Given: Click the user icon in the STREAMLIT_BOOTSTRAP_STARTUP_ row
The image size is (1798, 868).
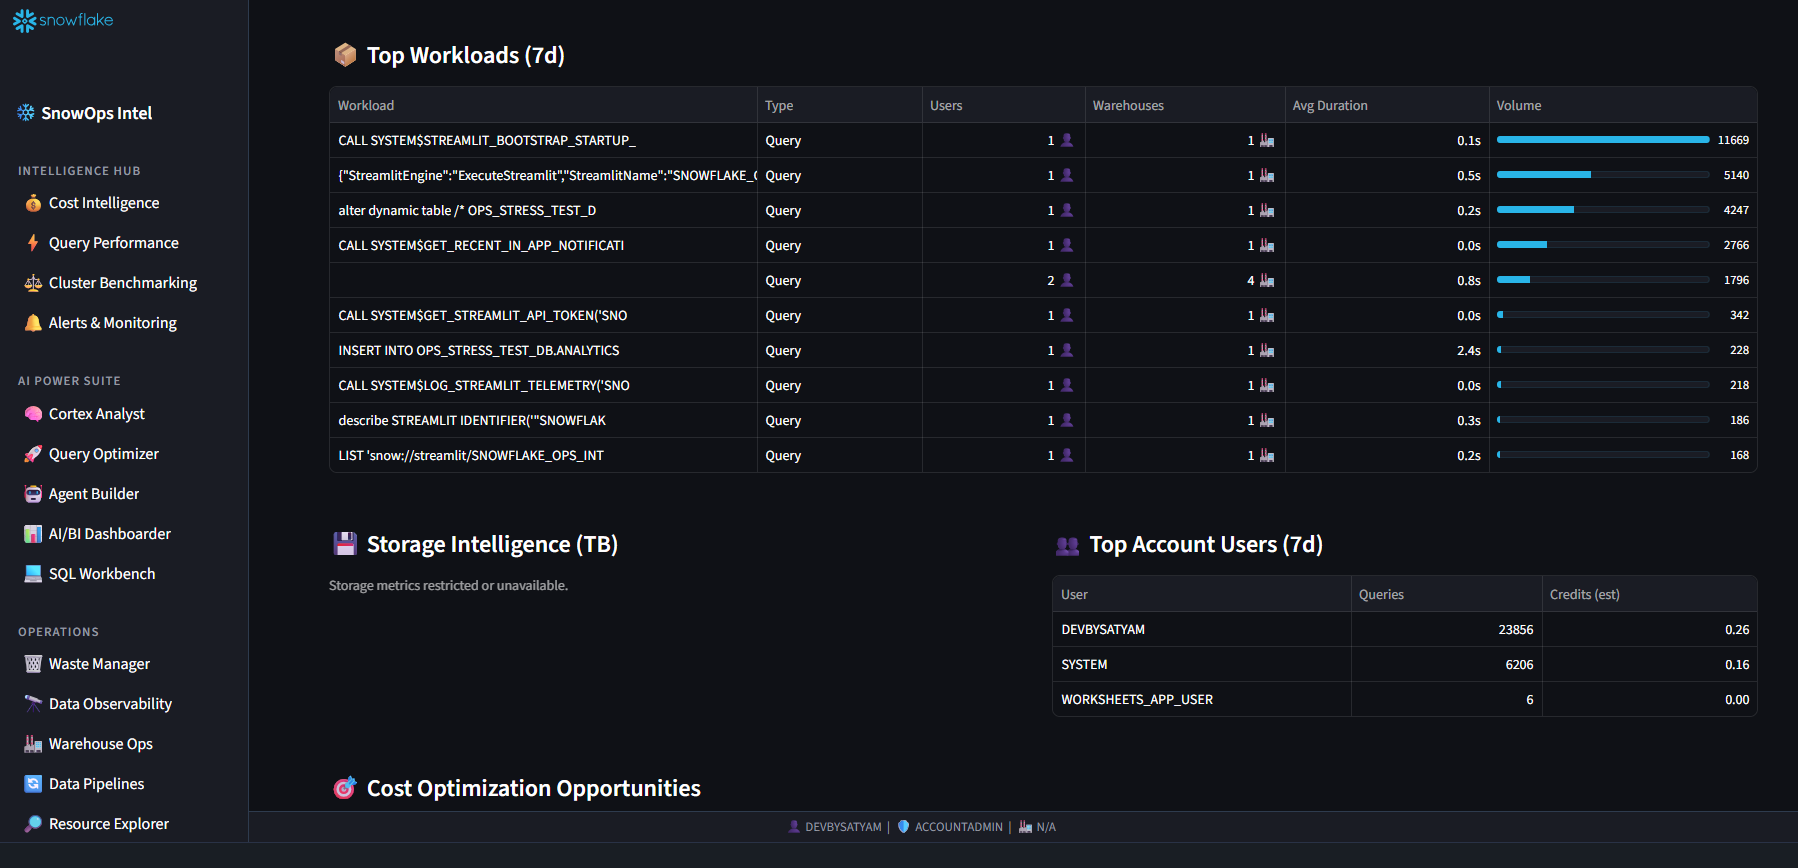Looking at the screenshot, I should click(x=1067, y=140).
